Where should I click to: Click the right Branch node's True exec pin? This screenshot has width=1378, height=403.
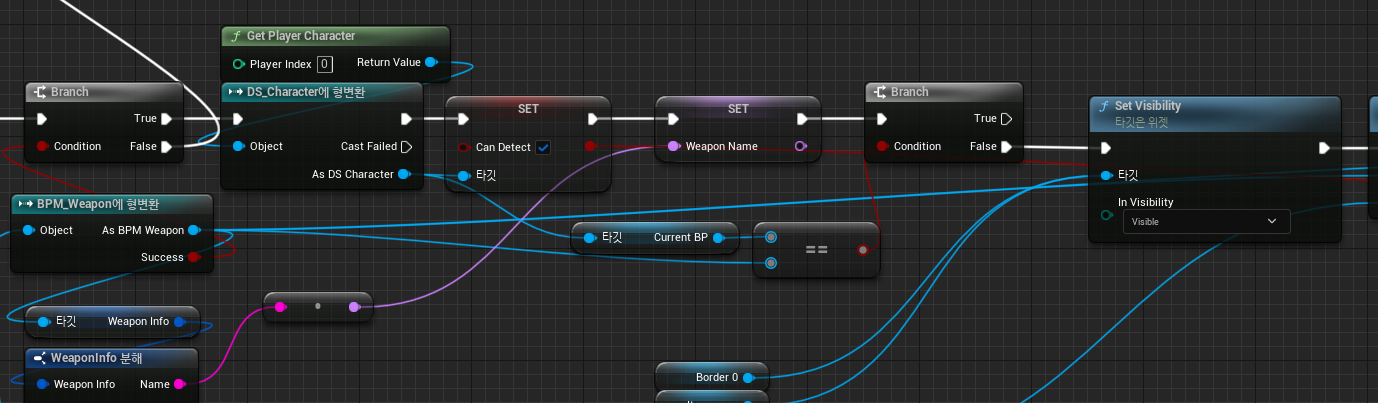click(1006, 119)
